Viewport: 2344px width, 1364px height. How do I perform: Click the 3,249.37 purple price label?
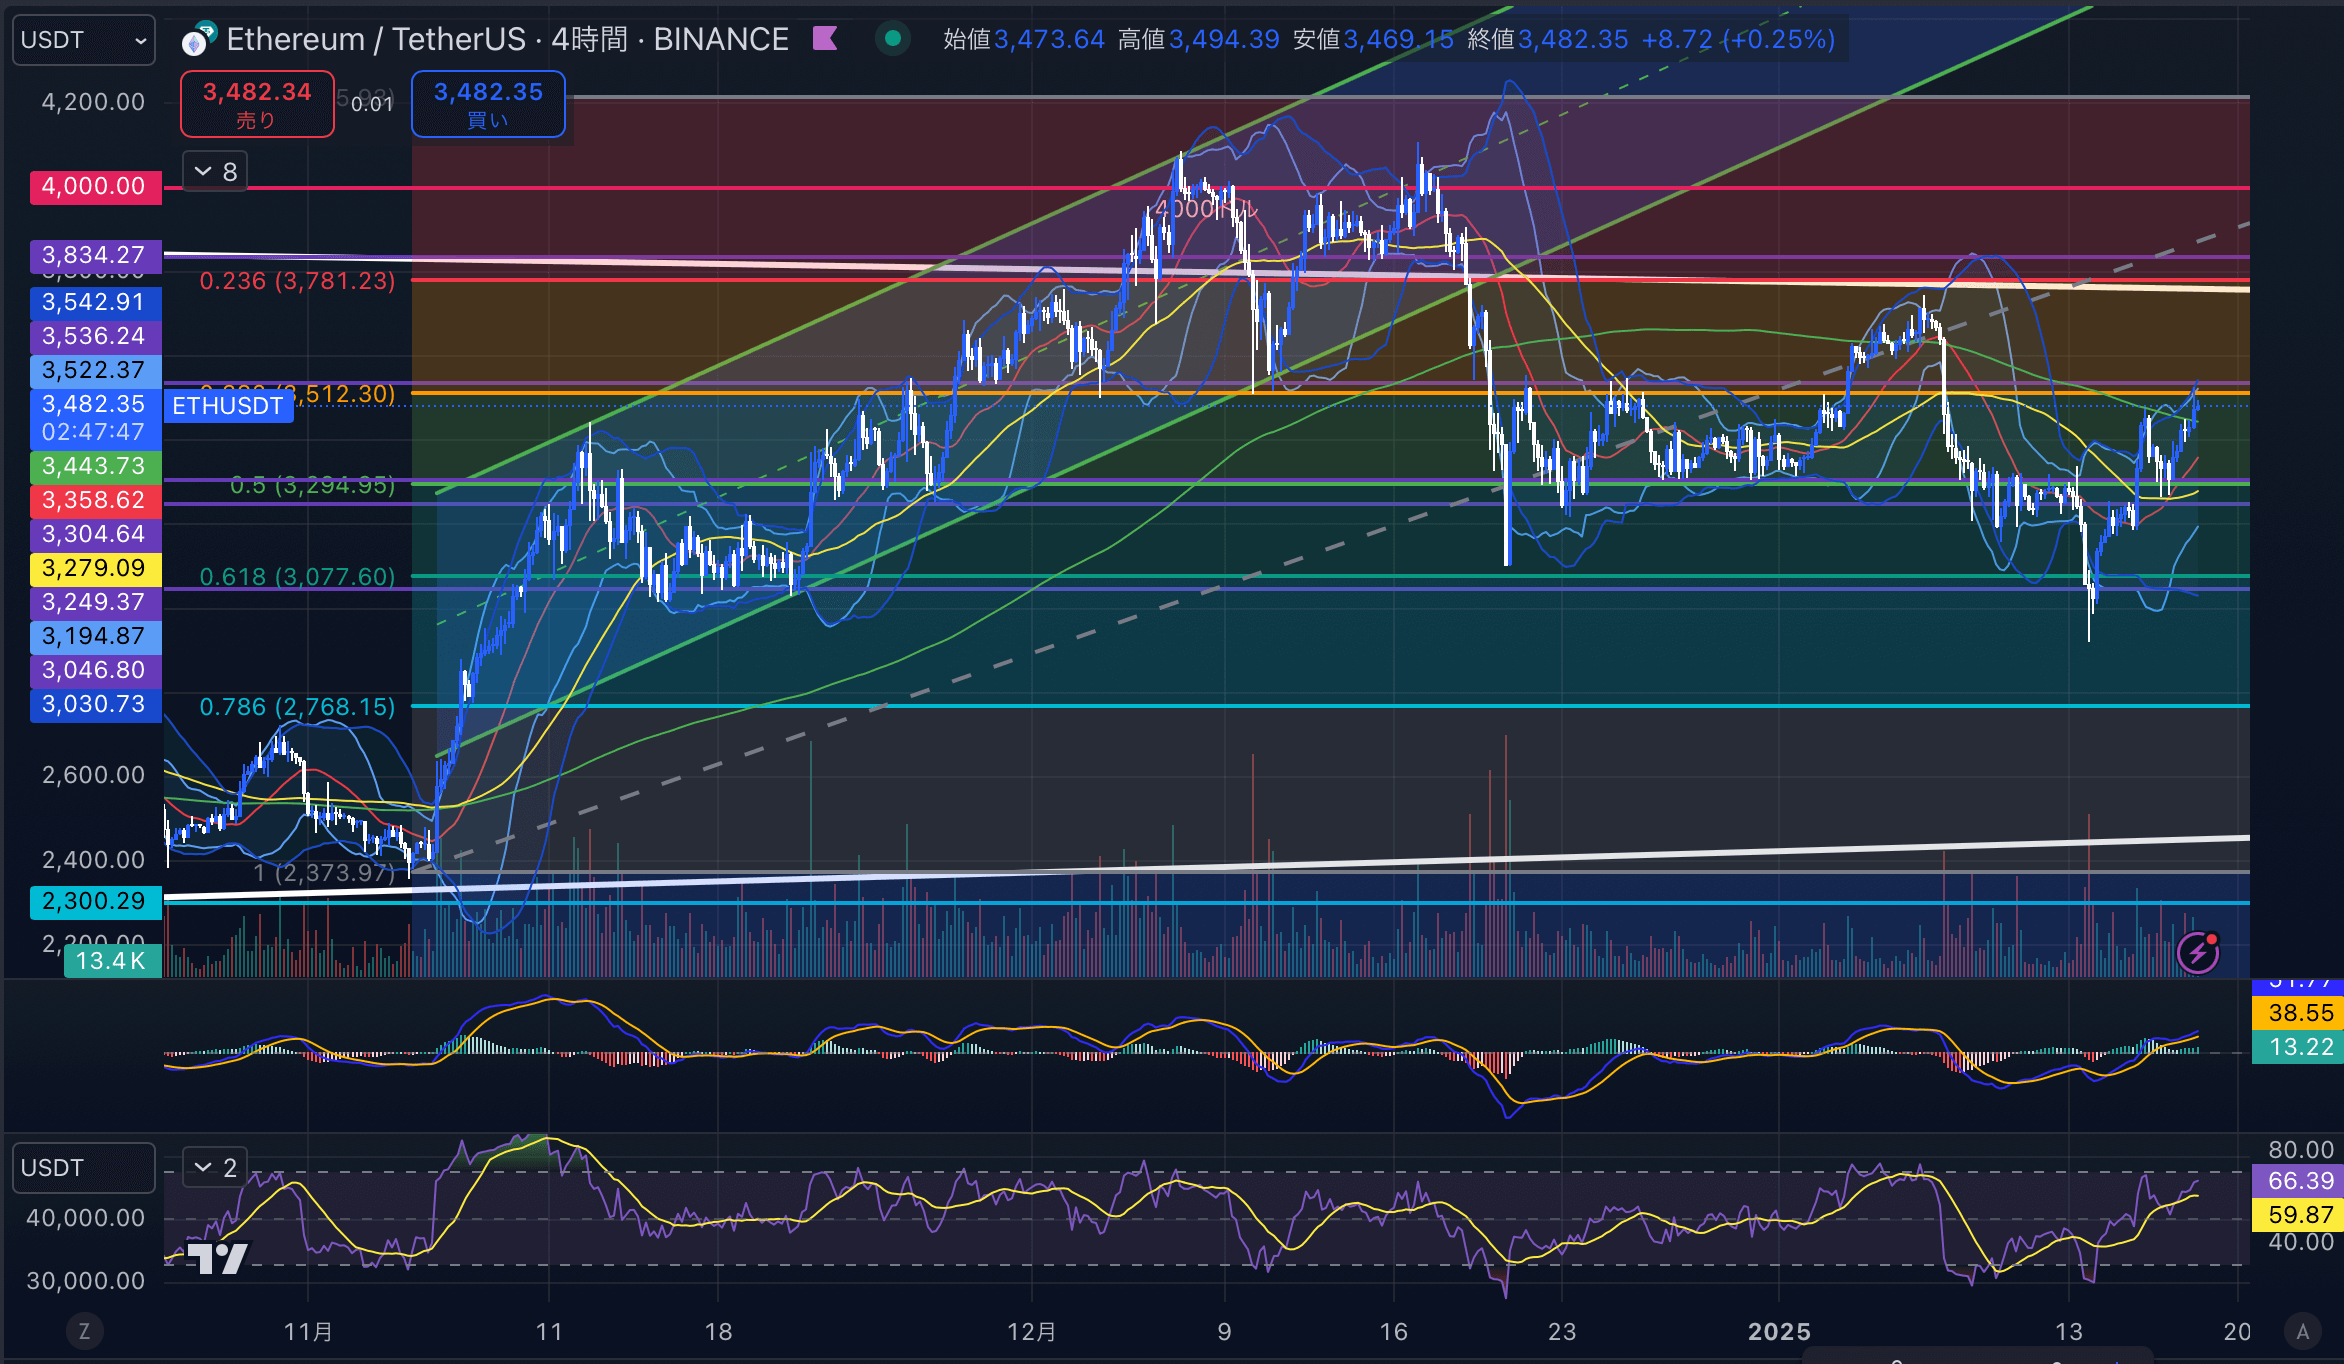click(x=95, y=602)
